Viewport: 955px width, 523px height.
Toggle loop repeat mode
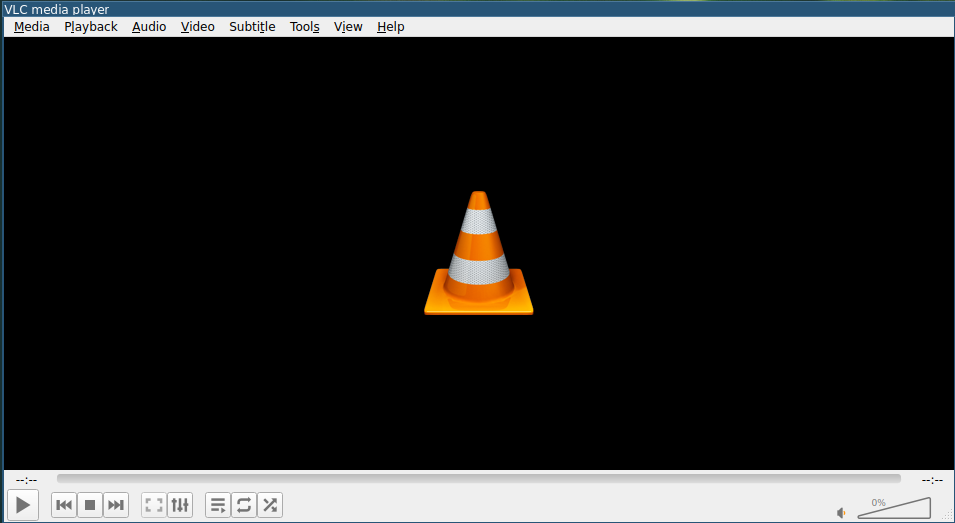pyautogui.click(x=244, y=505)
